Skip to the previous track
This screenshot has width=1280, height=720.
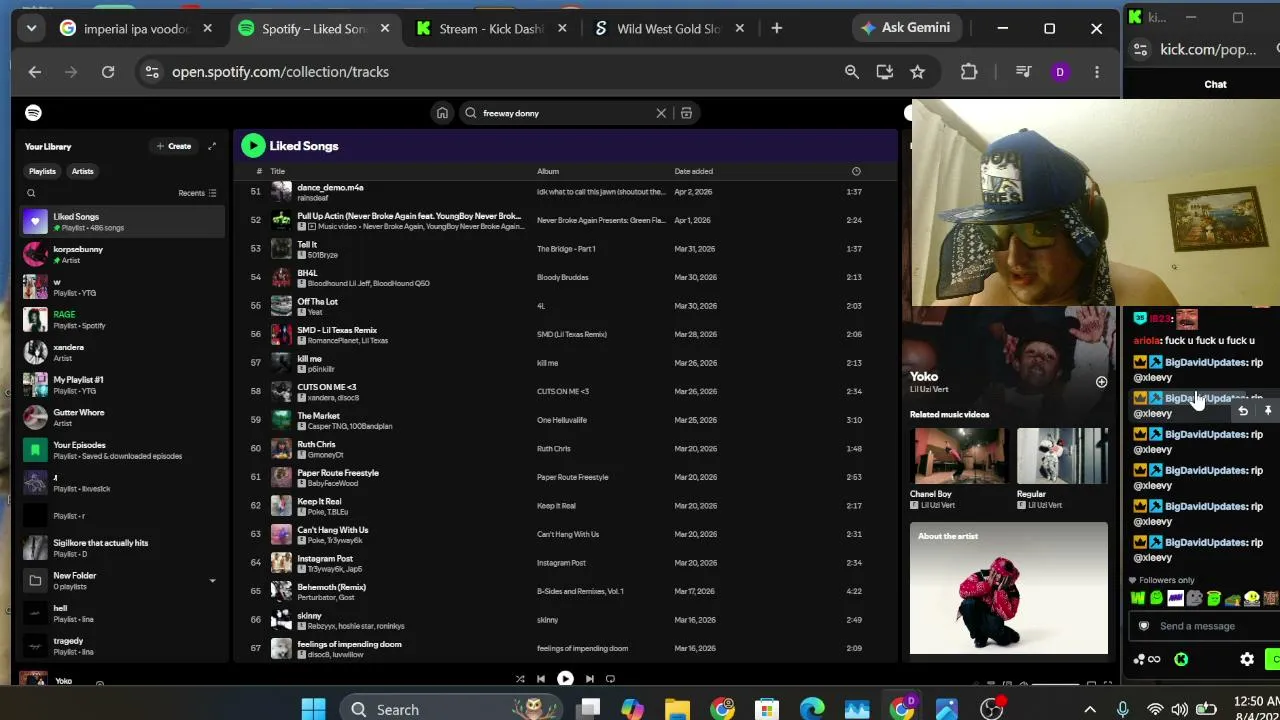click(541, 679)
